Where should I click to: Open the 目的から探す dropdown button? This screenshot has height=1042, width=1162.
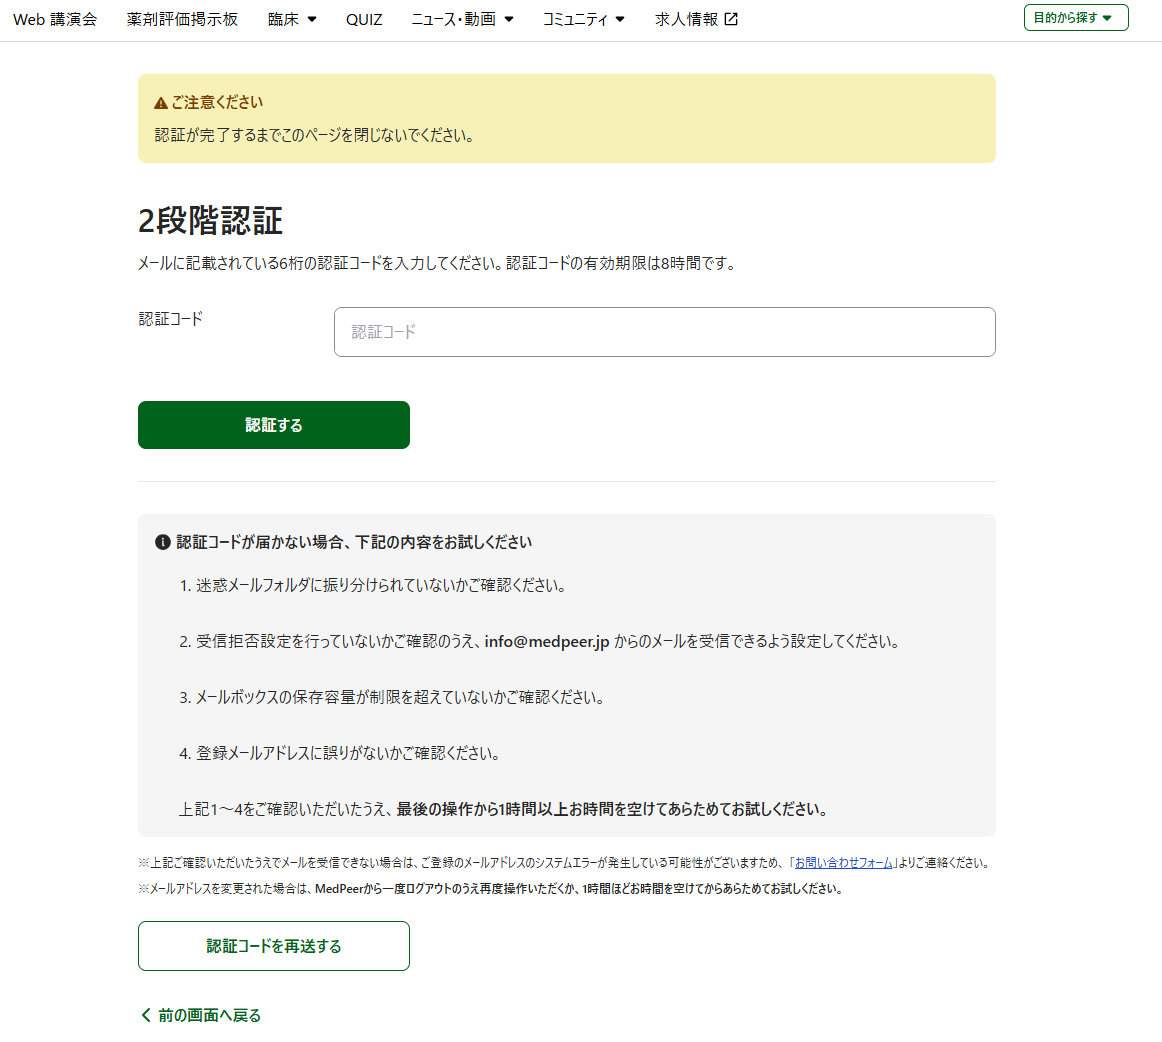[x=1076, y=18]
